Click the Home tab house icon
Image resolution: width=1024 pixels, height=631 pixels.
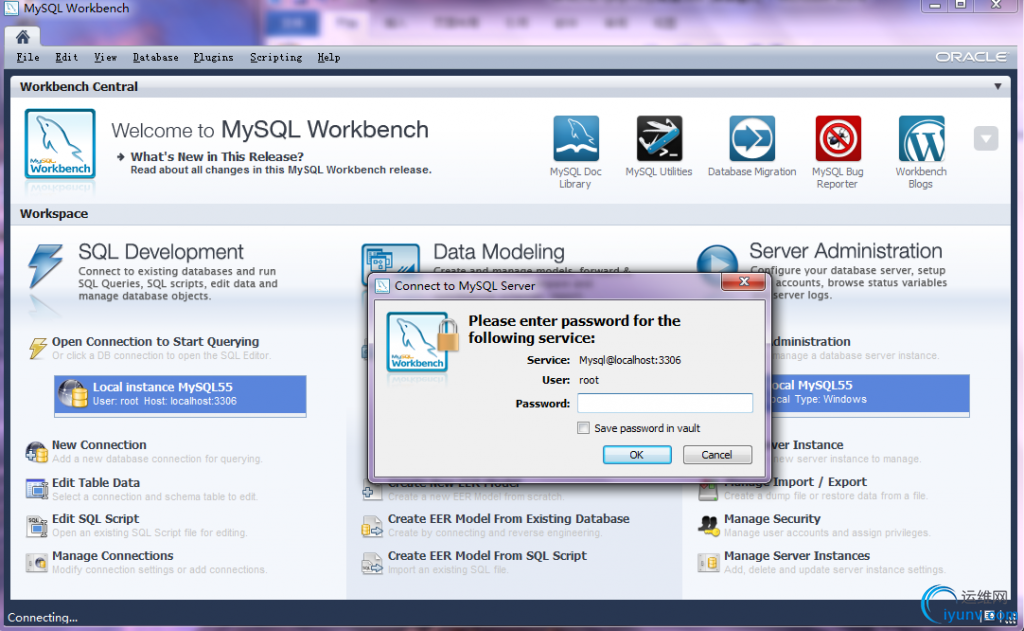(x=23, y=37)
